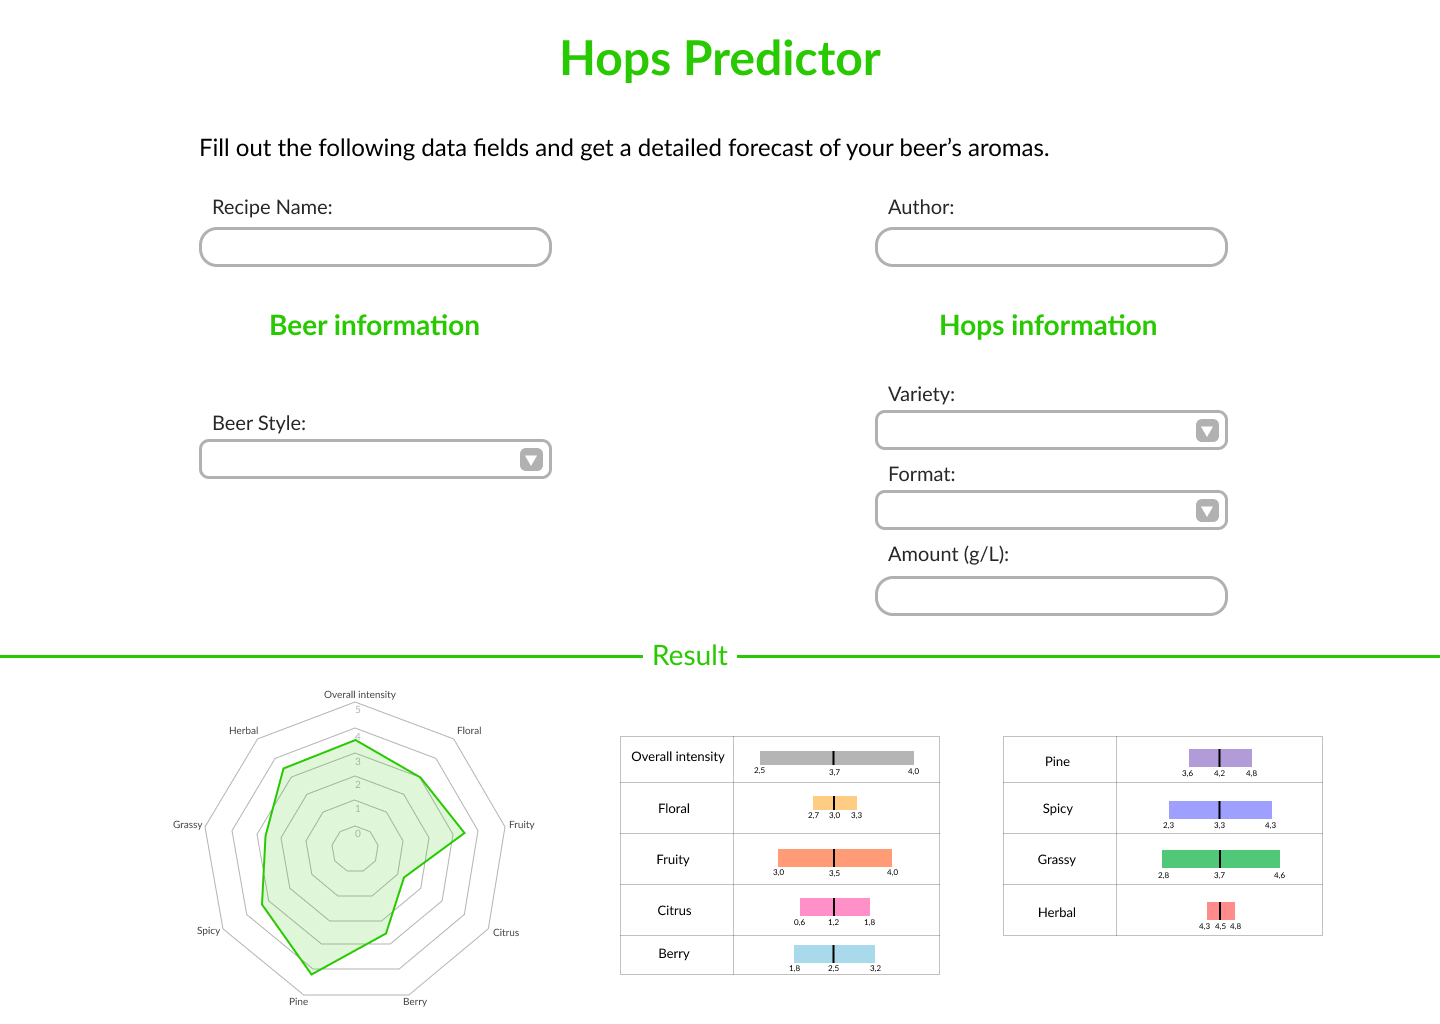Image resolution: width=1440 pixels, height=1024 pixels.
Task: Click the Pine label on radar chart
Action: pyautogui.click(x=299, y=1001)
